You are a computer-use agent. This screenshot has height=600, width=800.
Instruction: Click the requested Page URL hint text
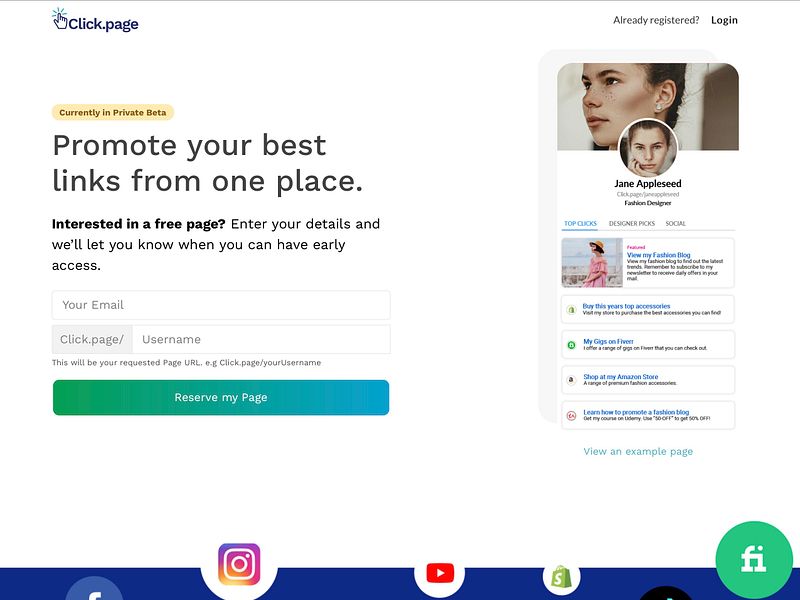point(186,363)
